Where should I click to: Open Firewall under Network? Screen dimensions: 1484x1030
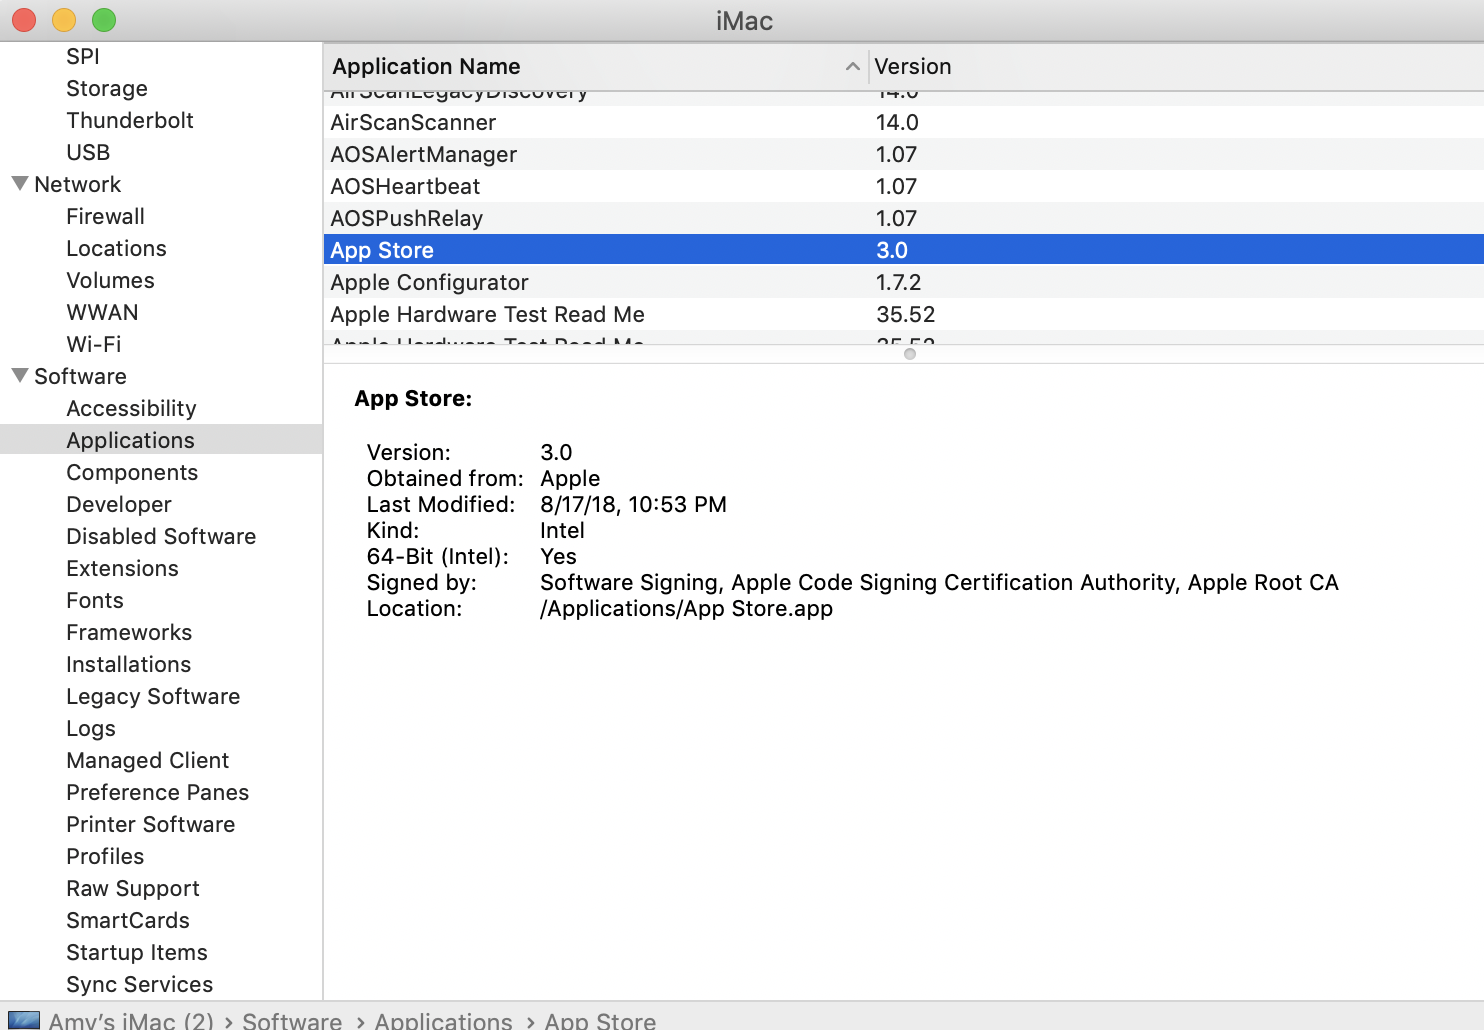pos(106,216)
